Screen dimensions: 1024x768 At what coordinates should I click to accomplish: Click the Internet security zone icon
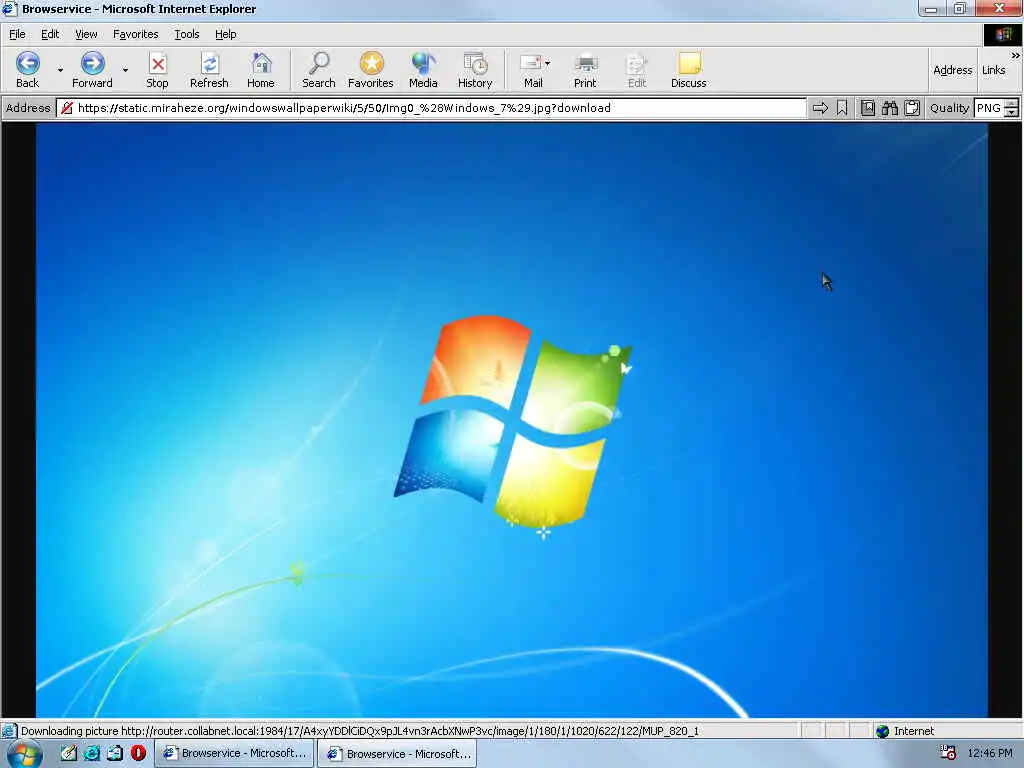(882, 731)
